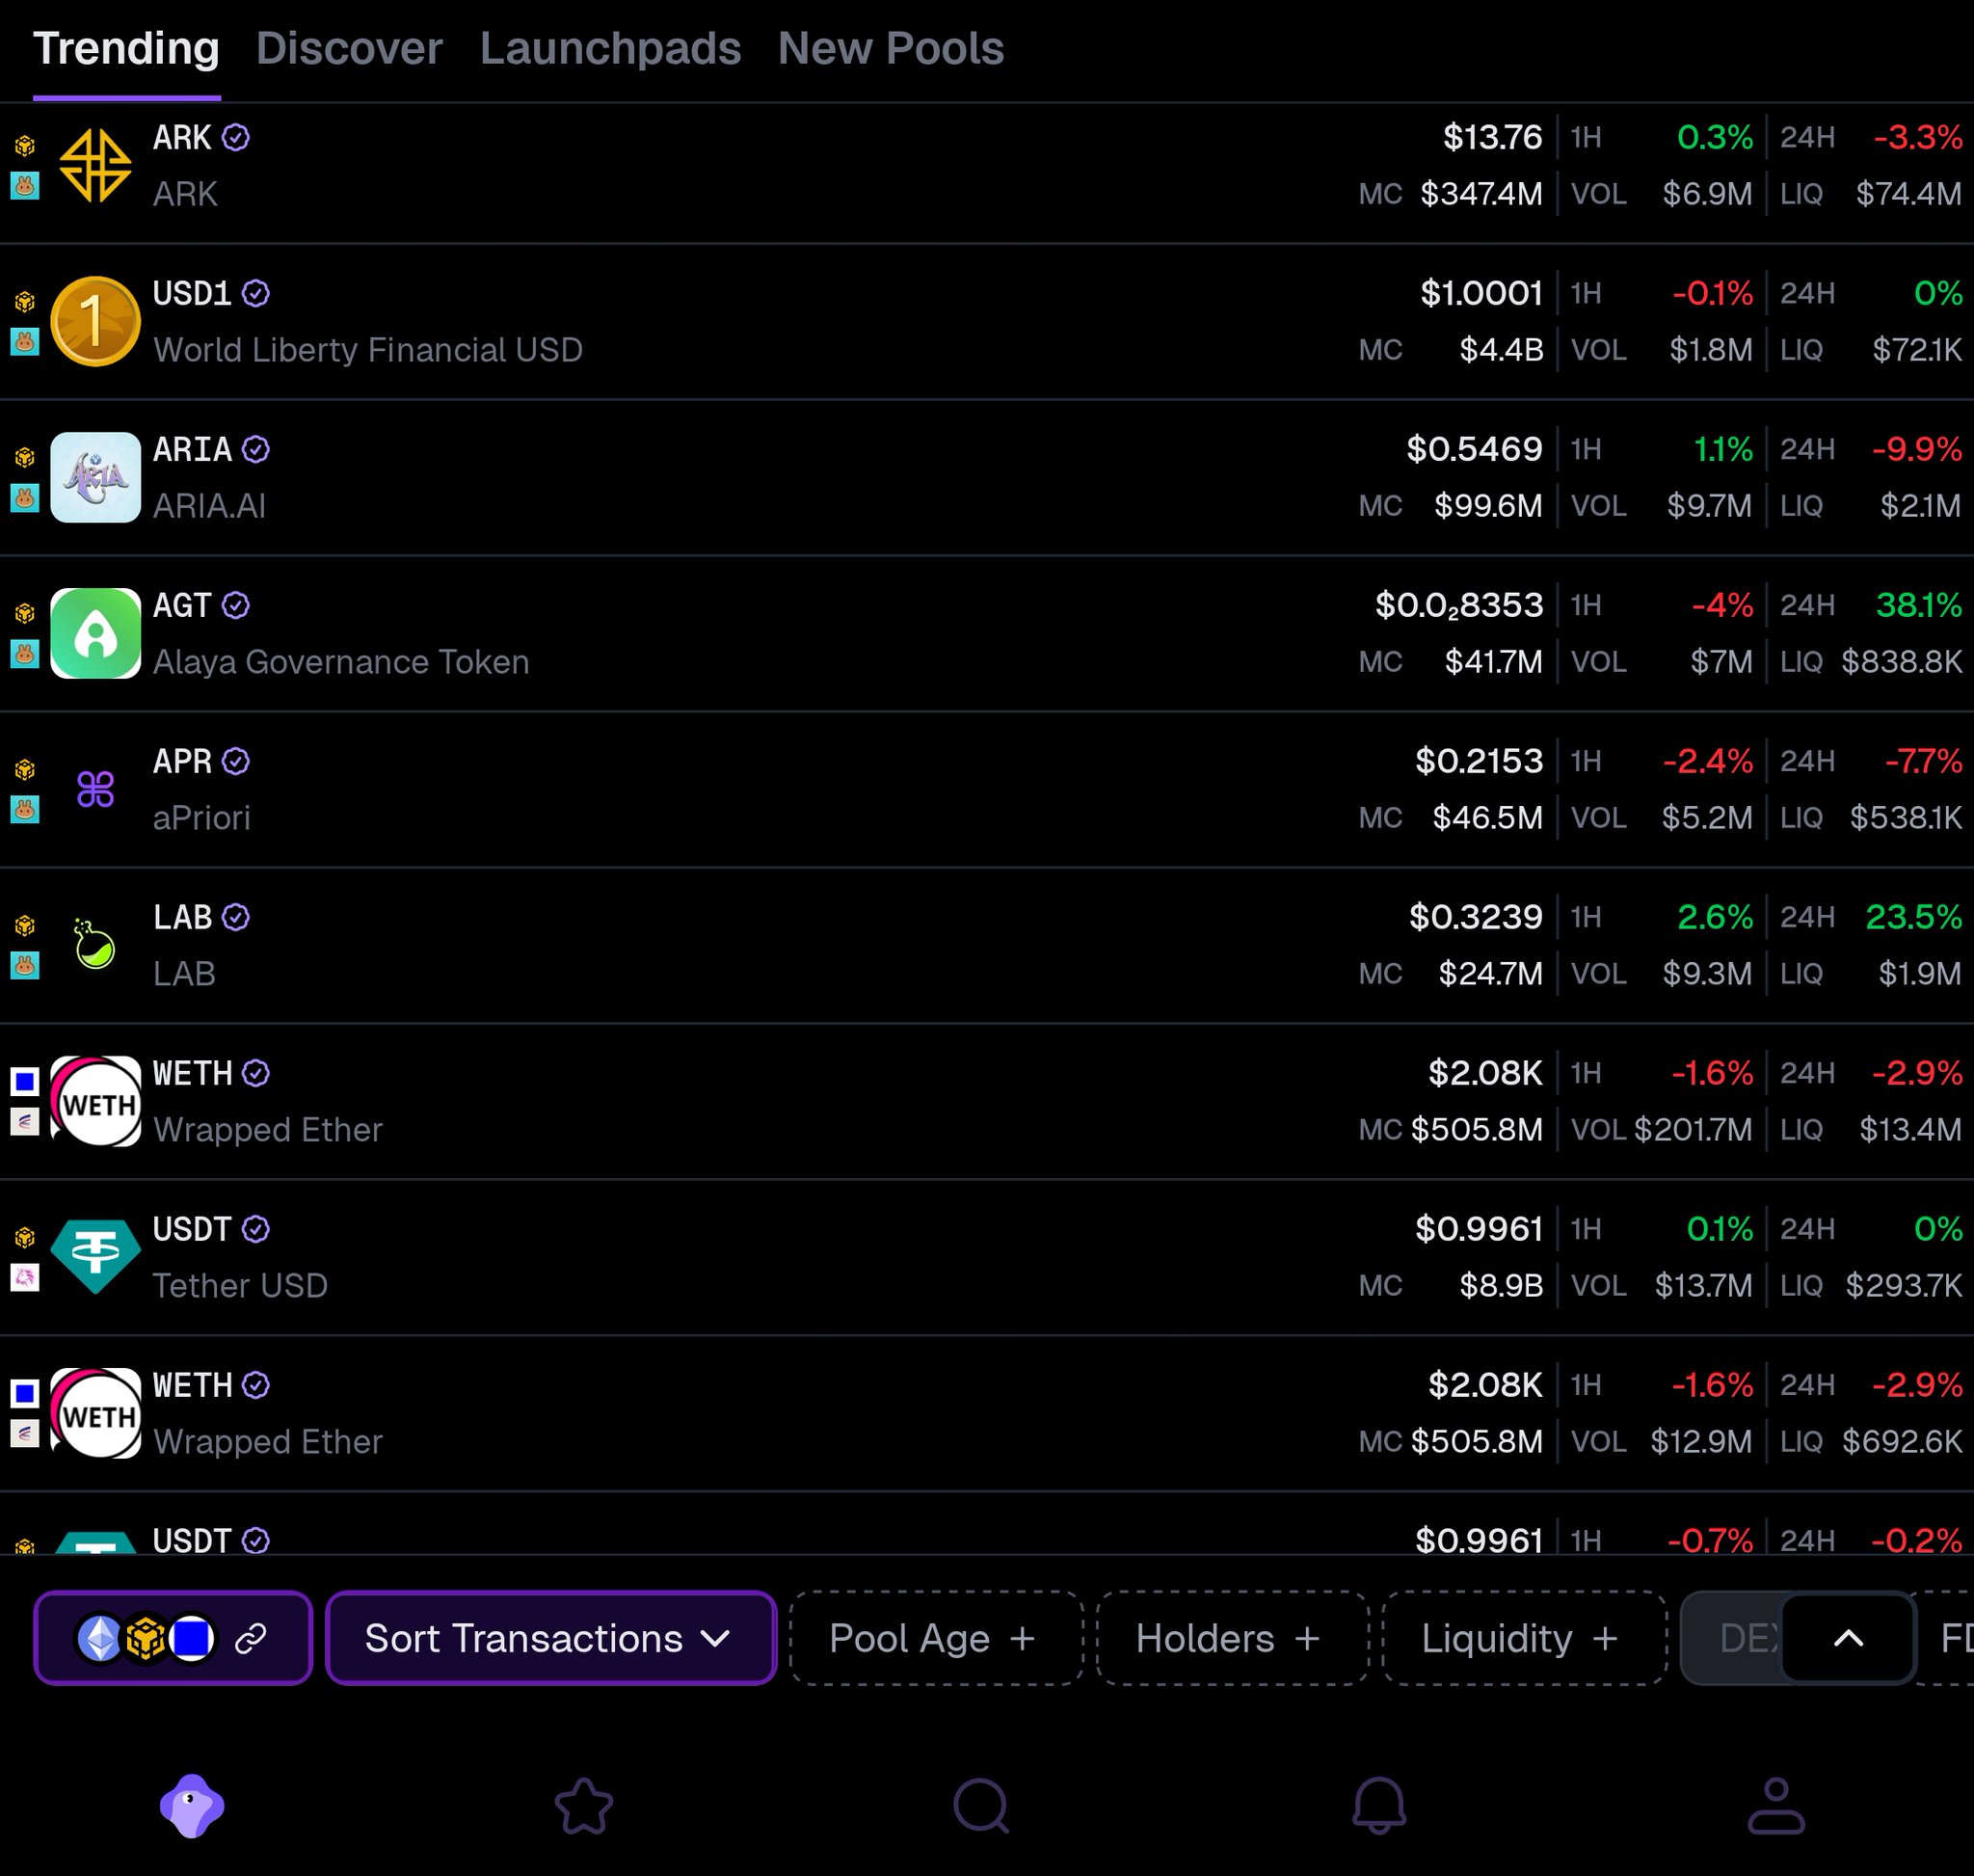Add the Pool Age filter
This screenshot has height=1876, width=1974.
[935, 1638]
